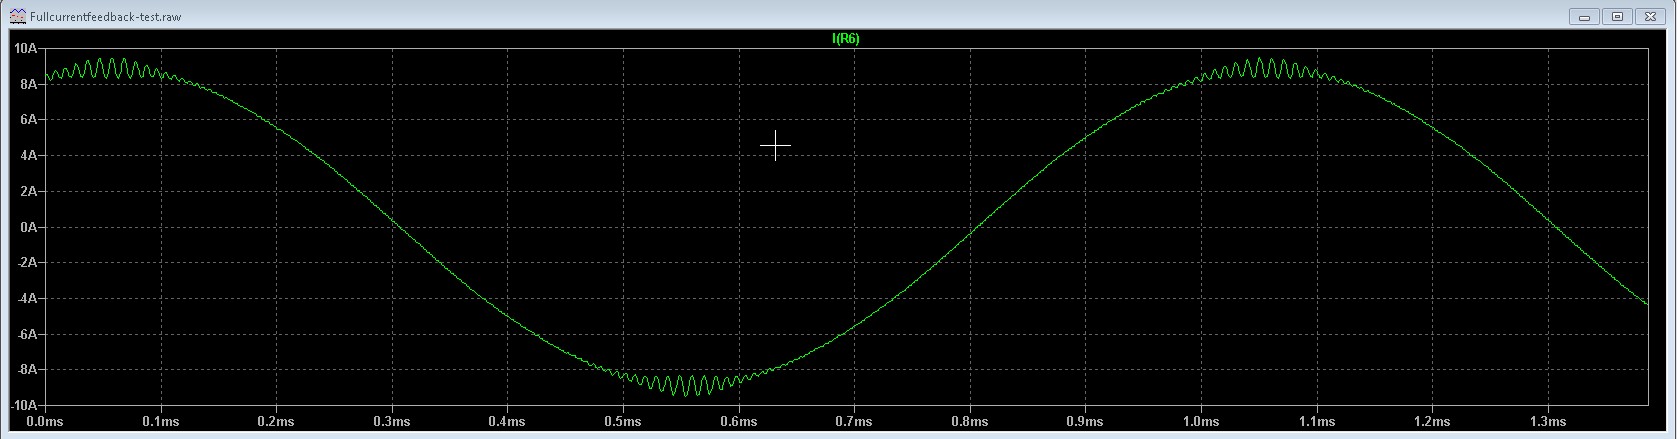Click the 8A vertical axis label
1677x439 pixels.
pos(29,84)
